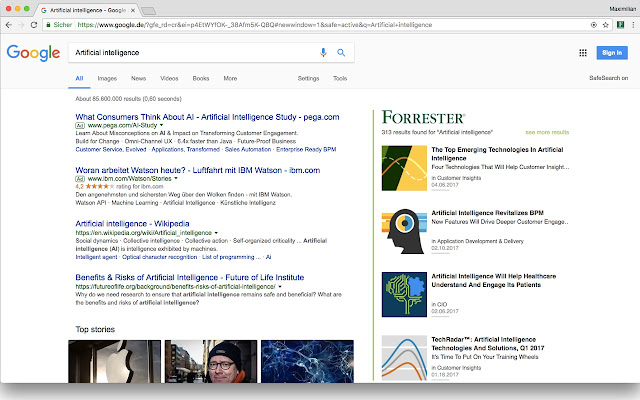Click the Enterprise Ready BPM sitelink
The image size is (640, 400).
[x=306, y=149]
